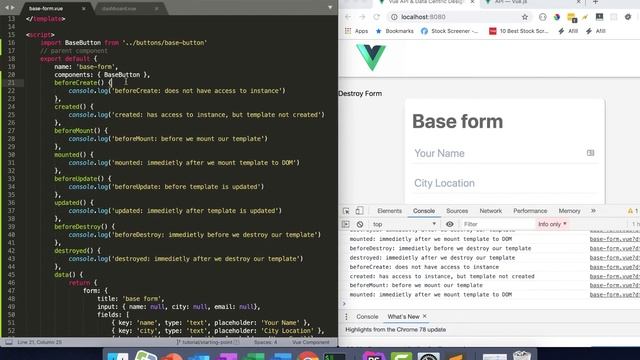Open Chrome from the Dock
Viewport: 640px width, 360px height.
(308, 356)
